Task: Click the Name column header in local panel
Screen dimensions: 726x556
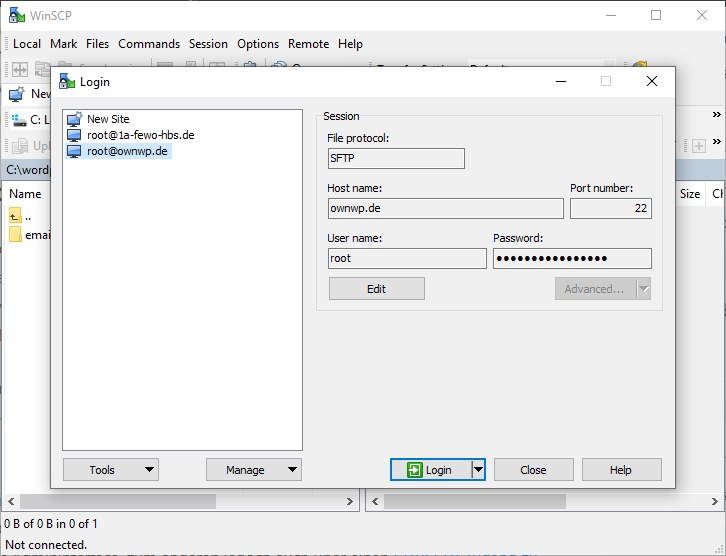Action: 25,194
